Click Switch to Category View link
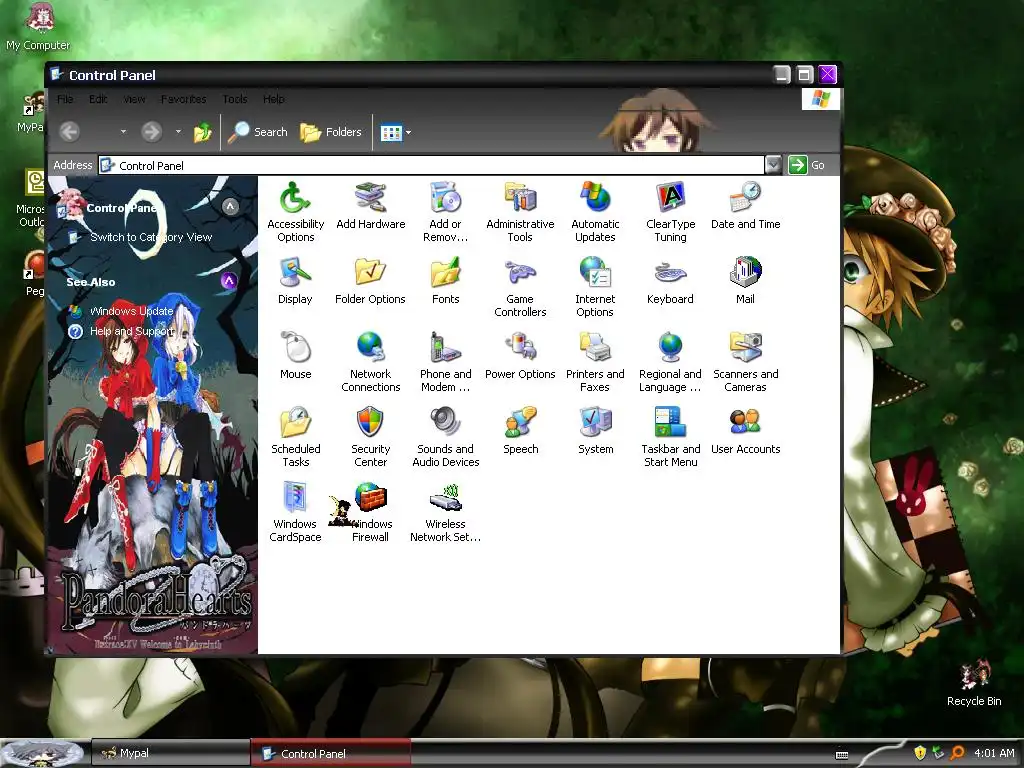Viewport: 1024px width, 768px height. click(x=151, y=237)
